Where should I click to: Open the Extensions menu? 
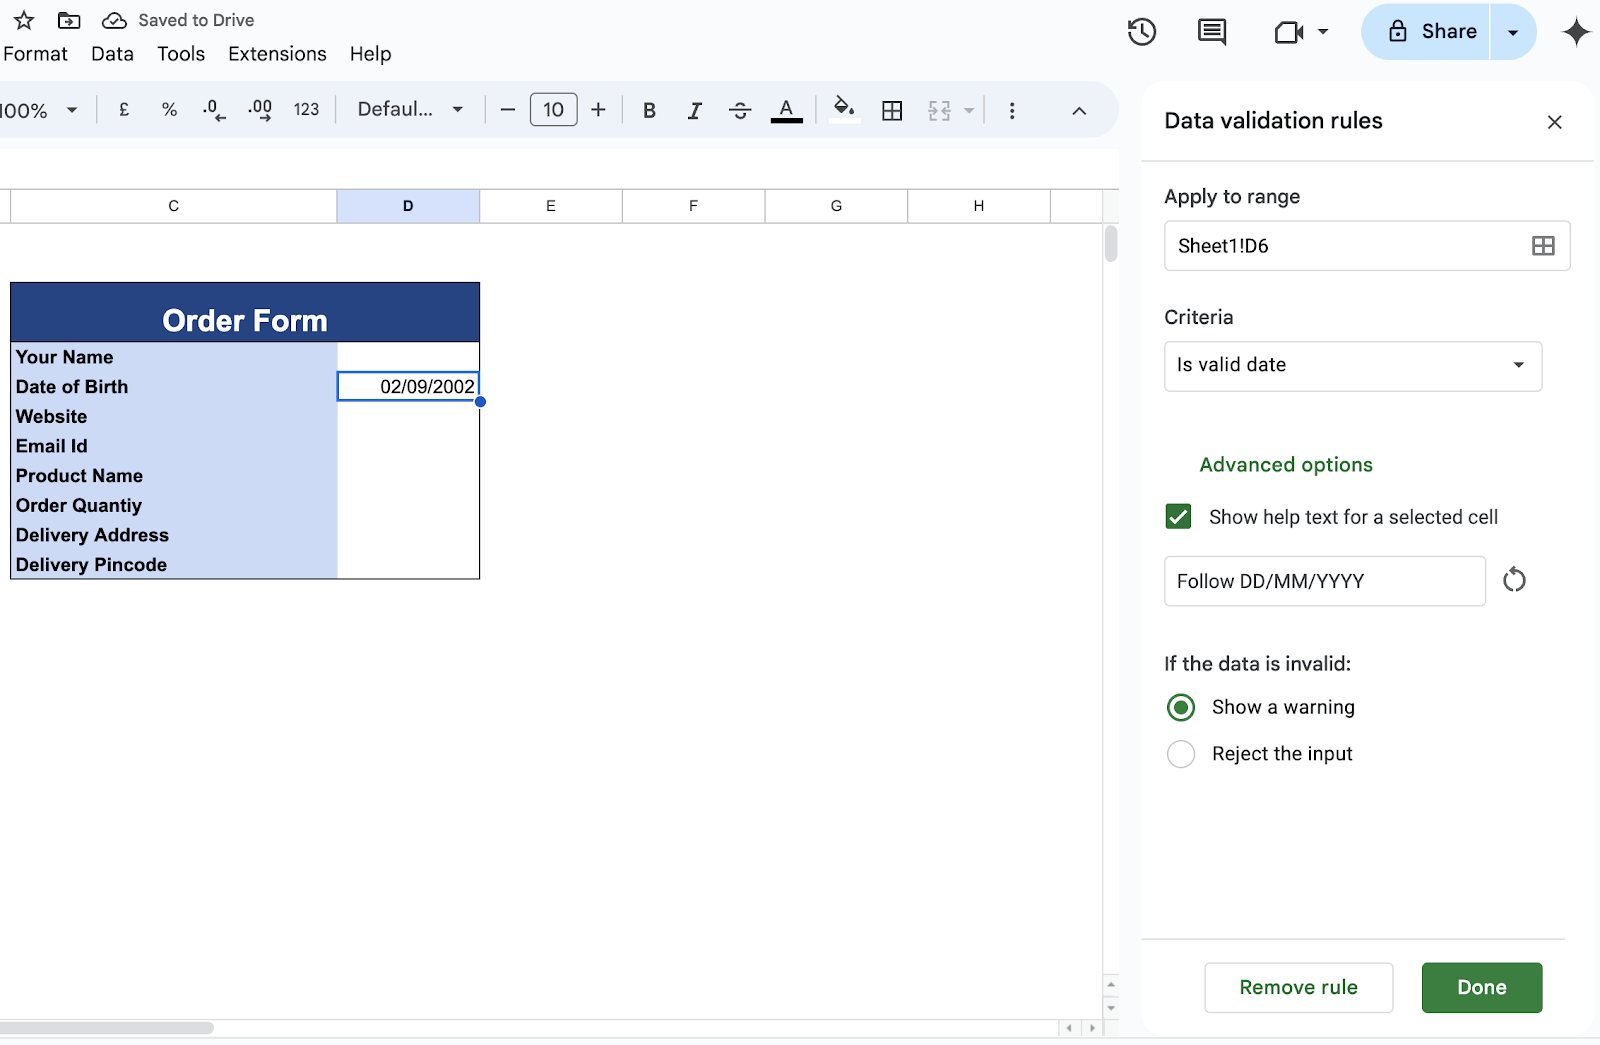pos(277,54)
